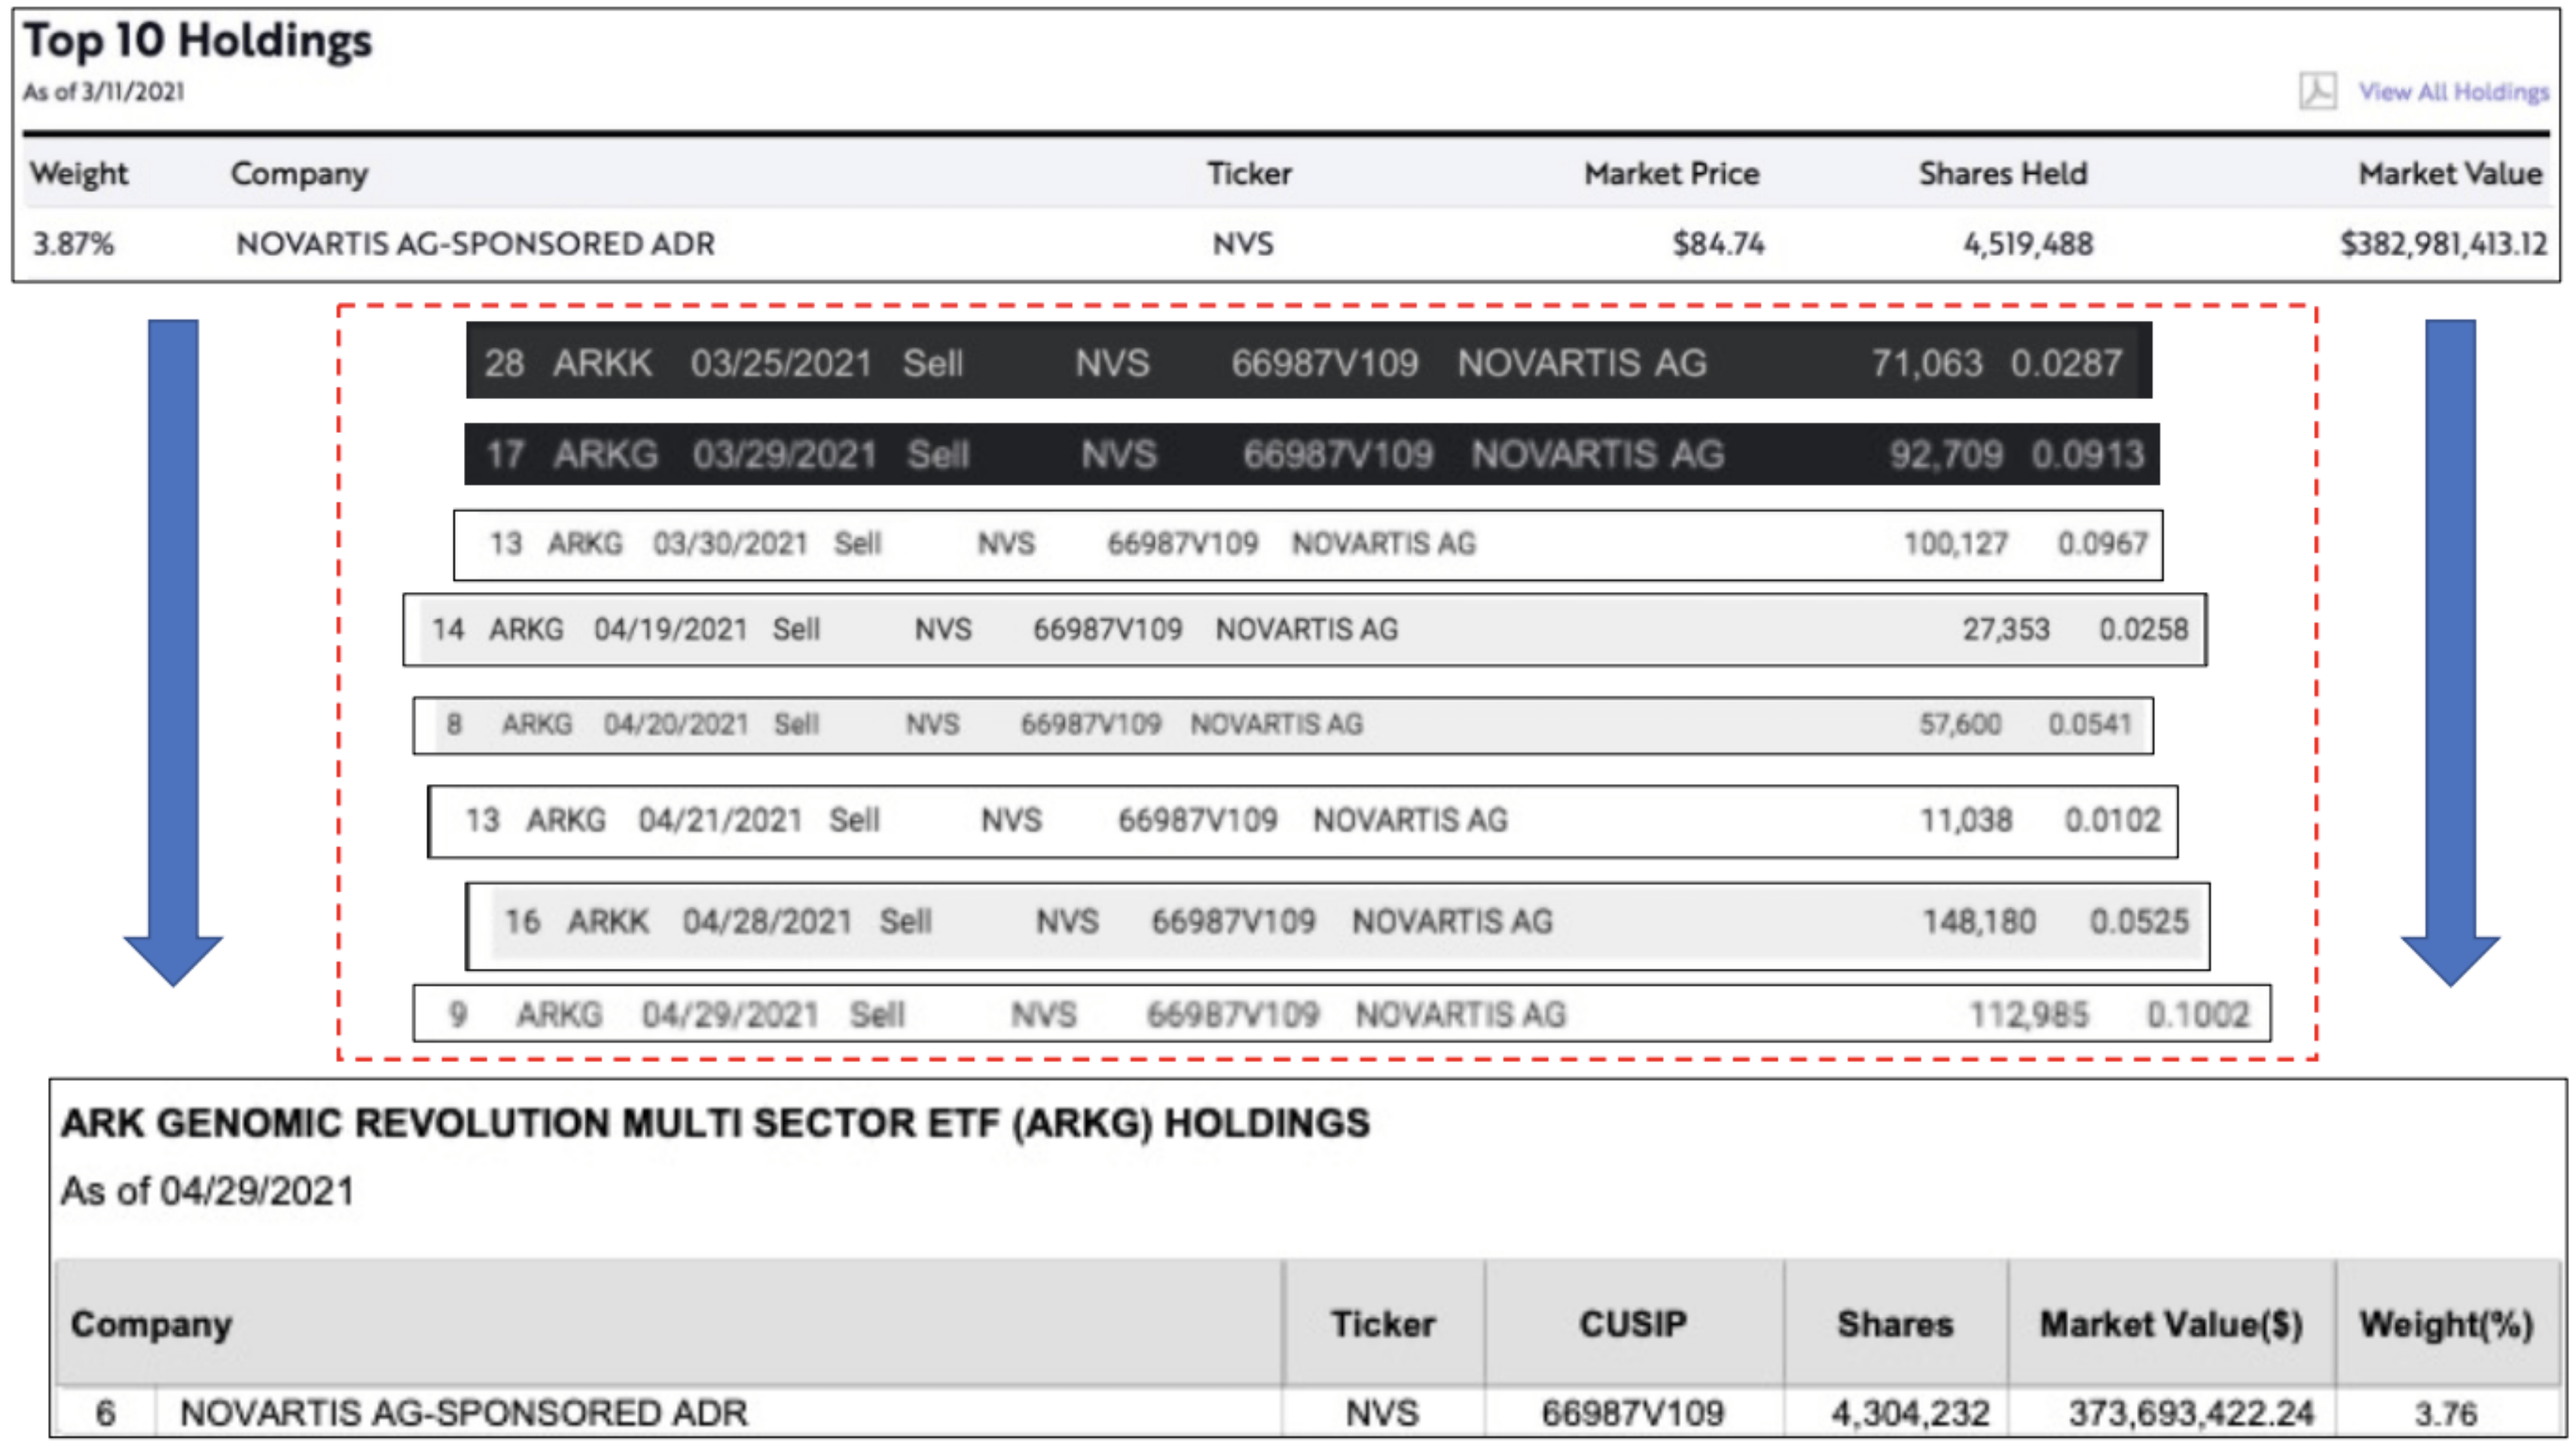Select the 03/30/2021 trade row with 100,127 shares
The height and width of the screenshot is (1446, 2576).
[x=1308, y=544]
